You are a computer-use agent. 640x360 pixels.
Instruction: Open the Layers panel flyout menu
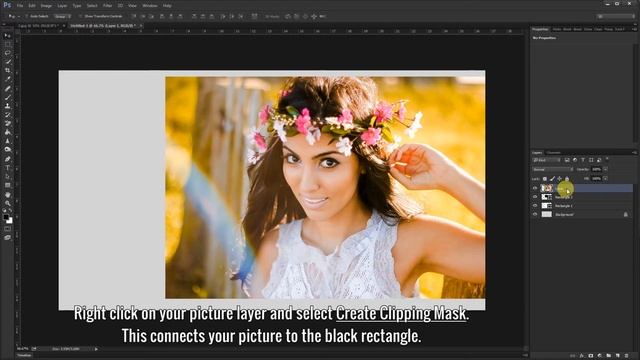coord(634,153)
